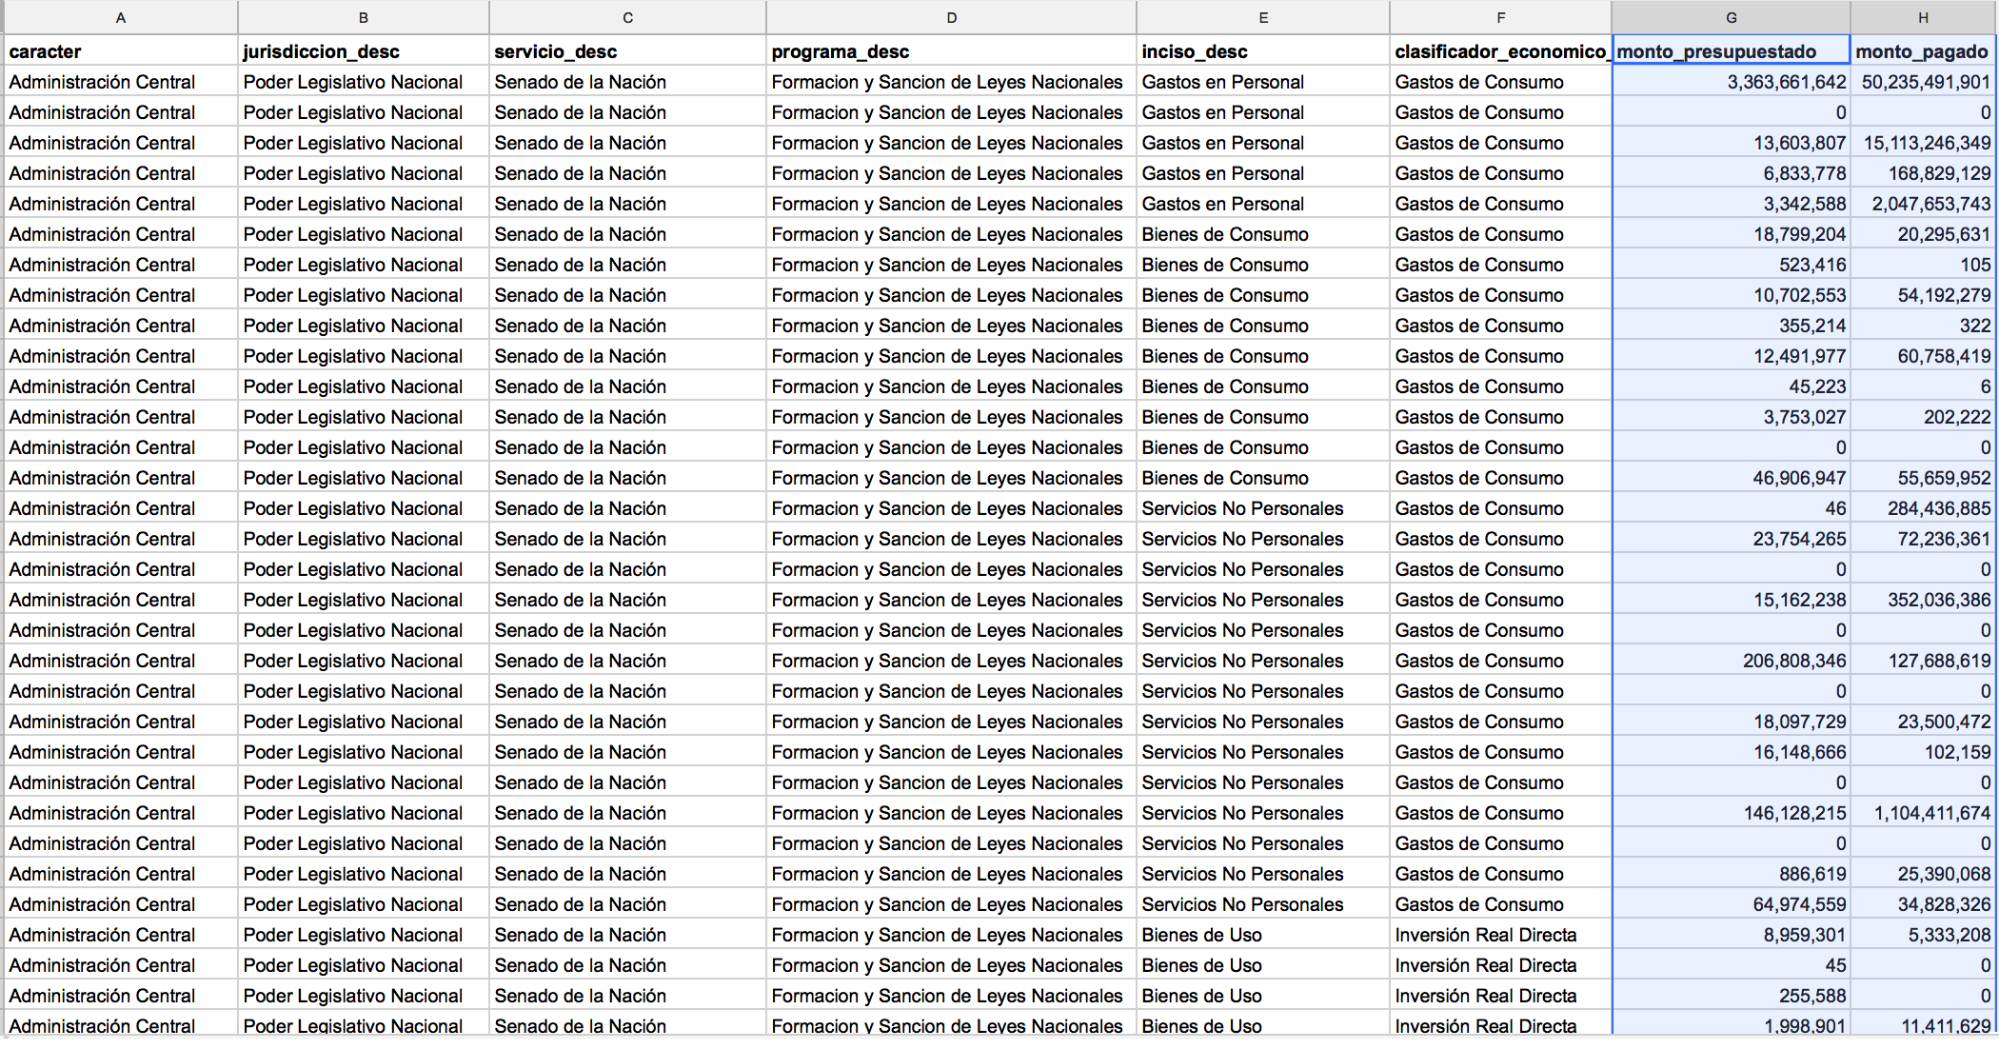
Task: Select cell with value 15,113,246,349
Action: [x=1923, y=143]
